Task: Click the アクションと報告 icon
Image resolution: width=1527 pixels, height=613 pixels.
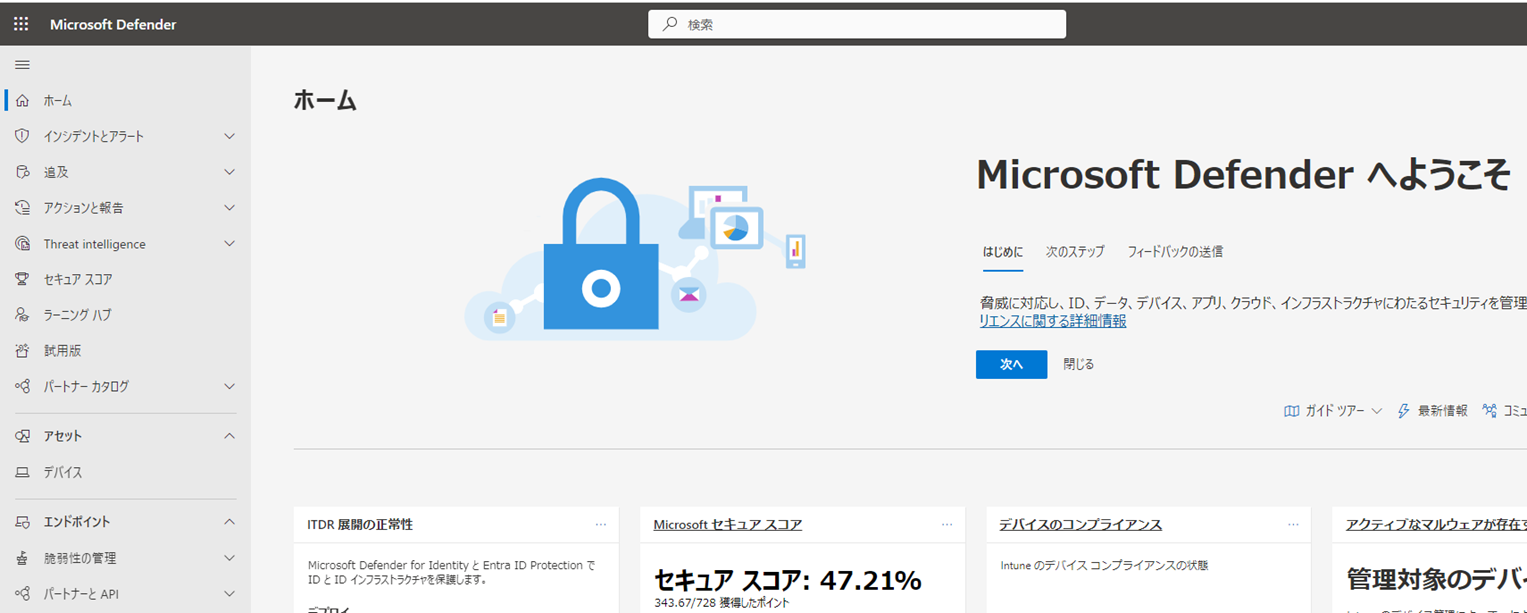Action: [x=23, y=208]
